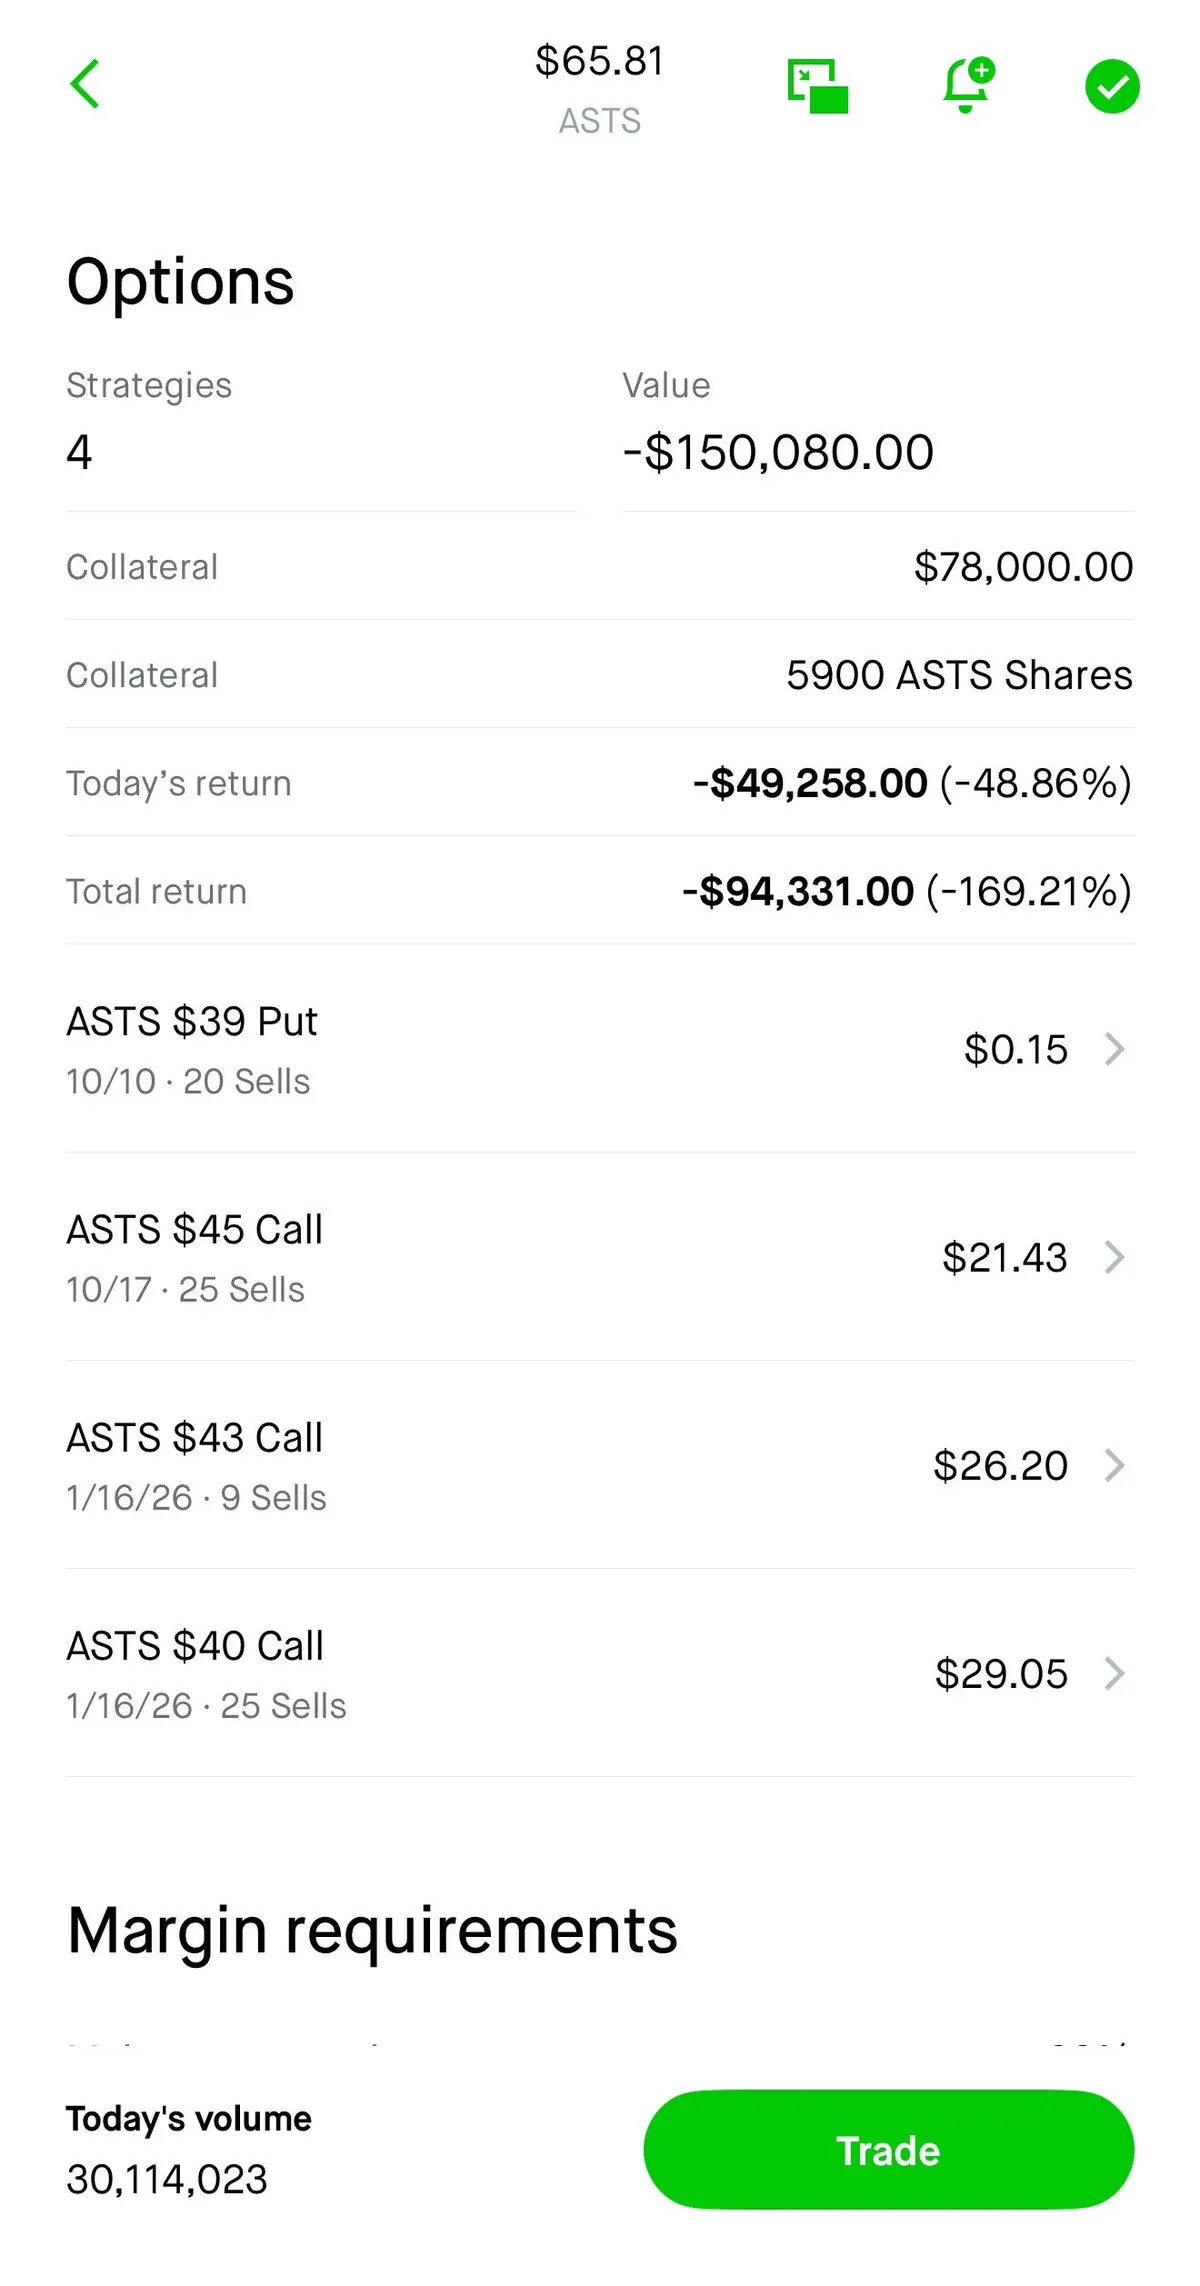Image resolution: width=1200 pixels, height=2286 pixels.
Task: Tap the Today's return row
Action: 600,783
